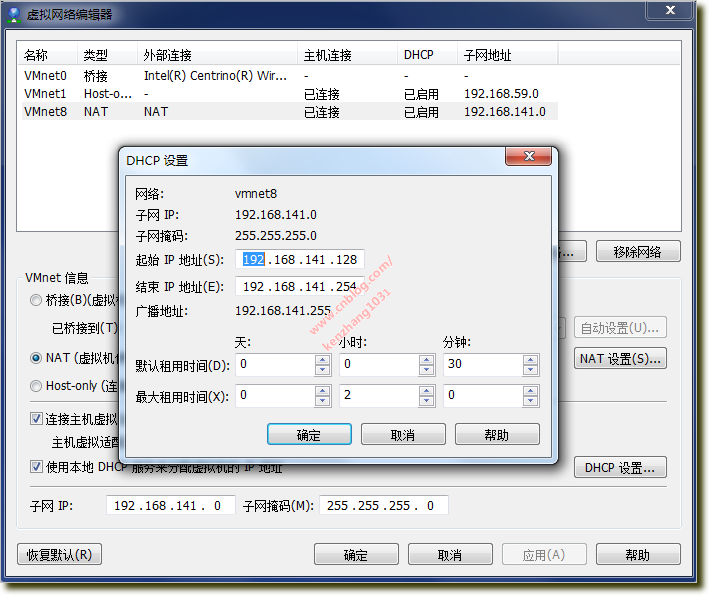Click the 默认租用时间 minutes input showing 30
This screenshot has height=595, width=709.
click(483, 364)
